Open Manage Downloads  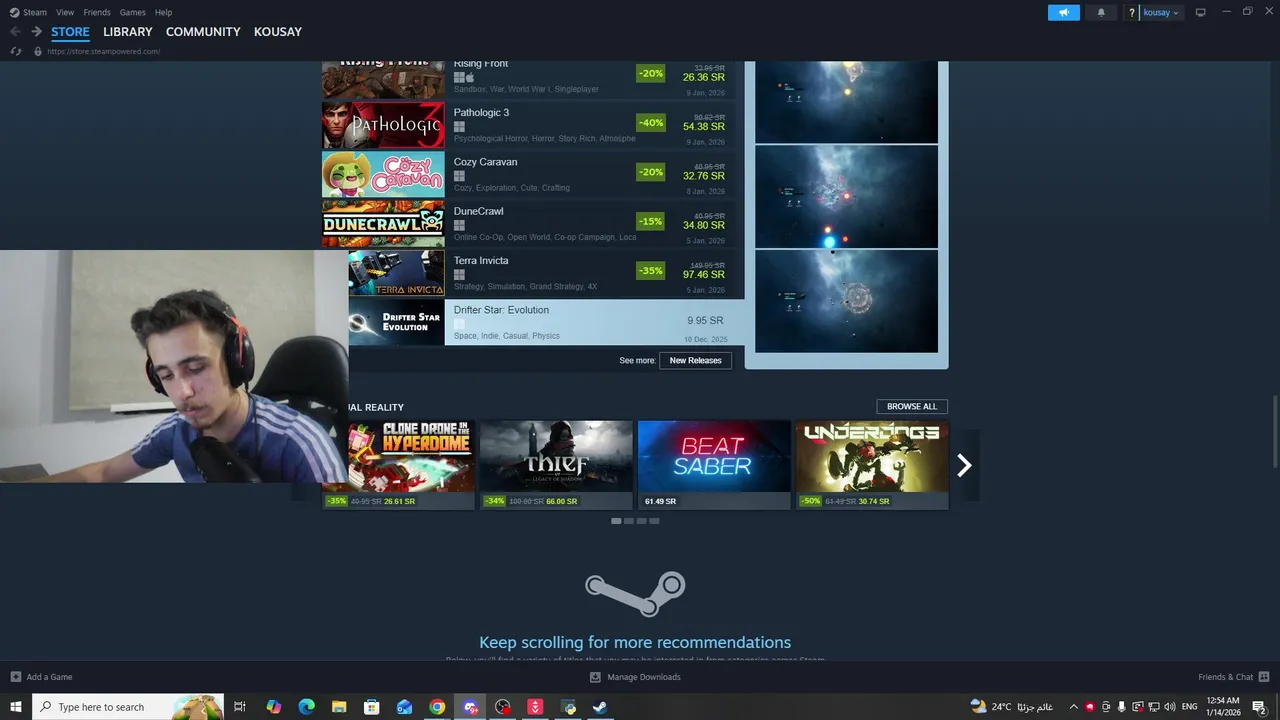635,677
